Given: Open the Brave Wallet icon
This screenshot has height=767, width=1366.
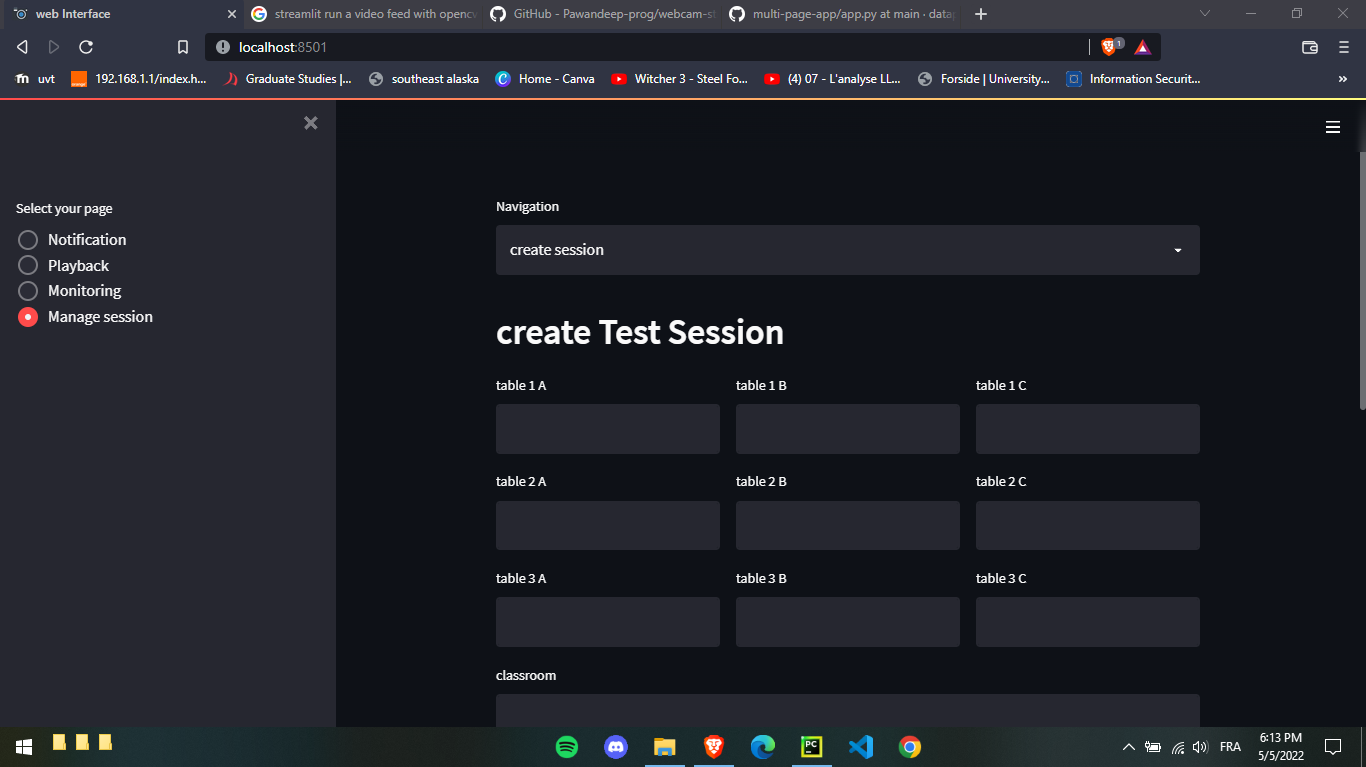Looking at the screenshot, I should click(x=1310, y=47).
